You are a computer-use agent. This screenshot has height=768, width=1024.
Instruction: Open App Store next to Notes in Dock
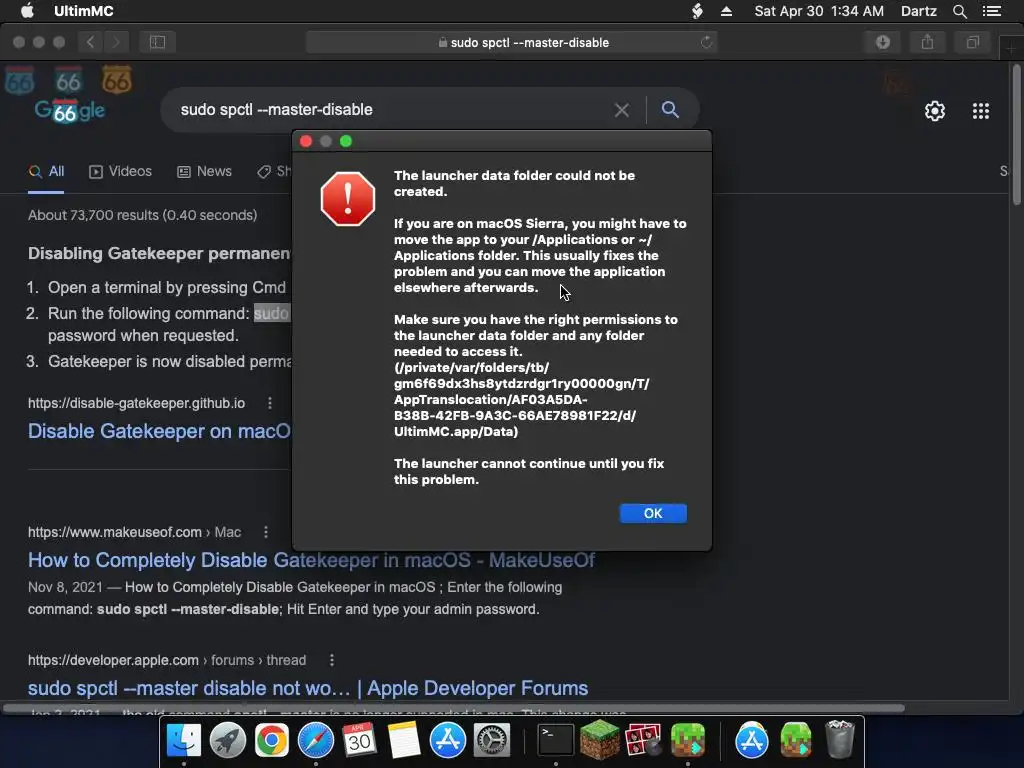pos(447,741)
